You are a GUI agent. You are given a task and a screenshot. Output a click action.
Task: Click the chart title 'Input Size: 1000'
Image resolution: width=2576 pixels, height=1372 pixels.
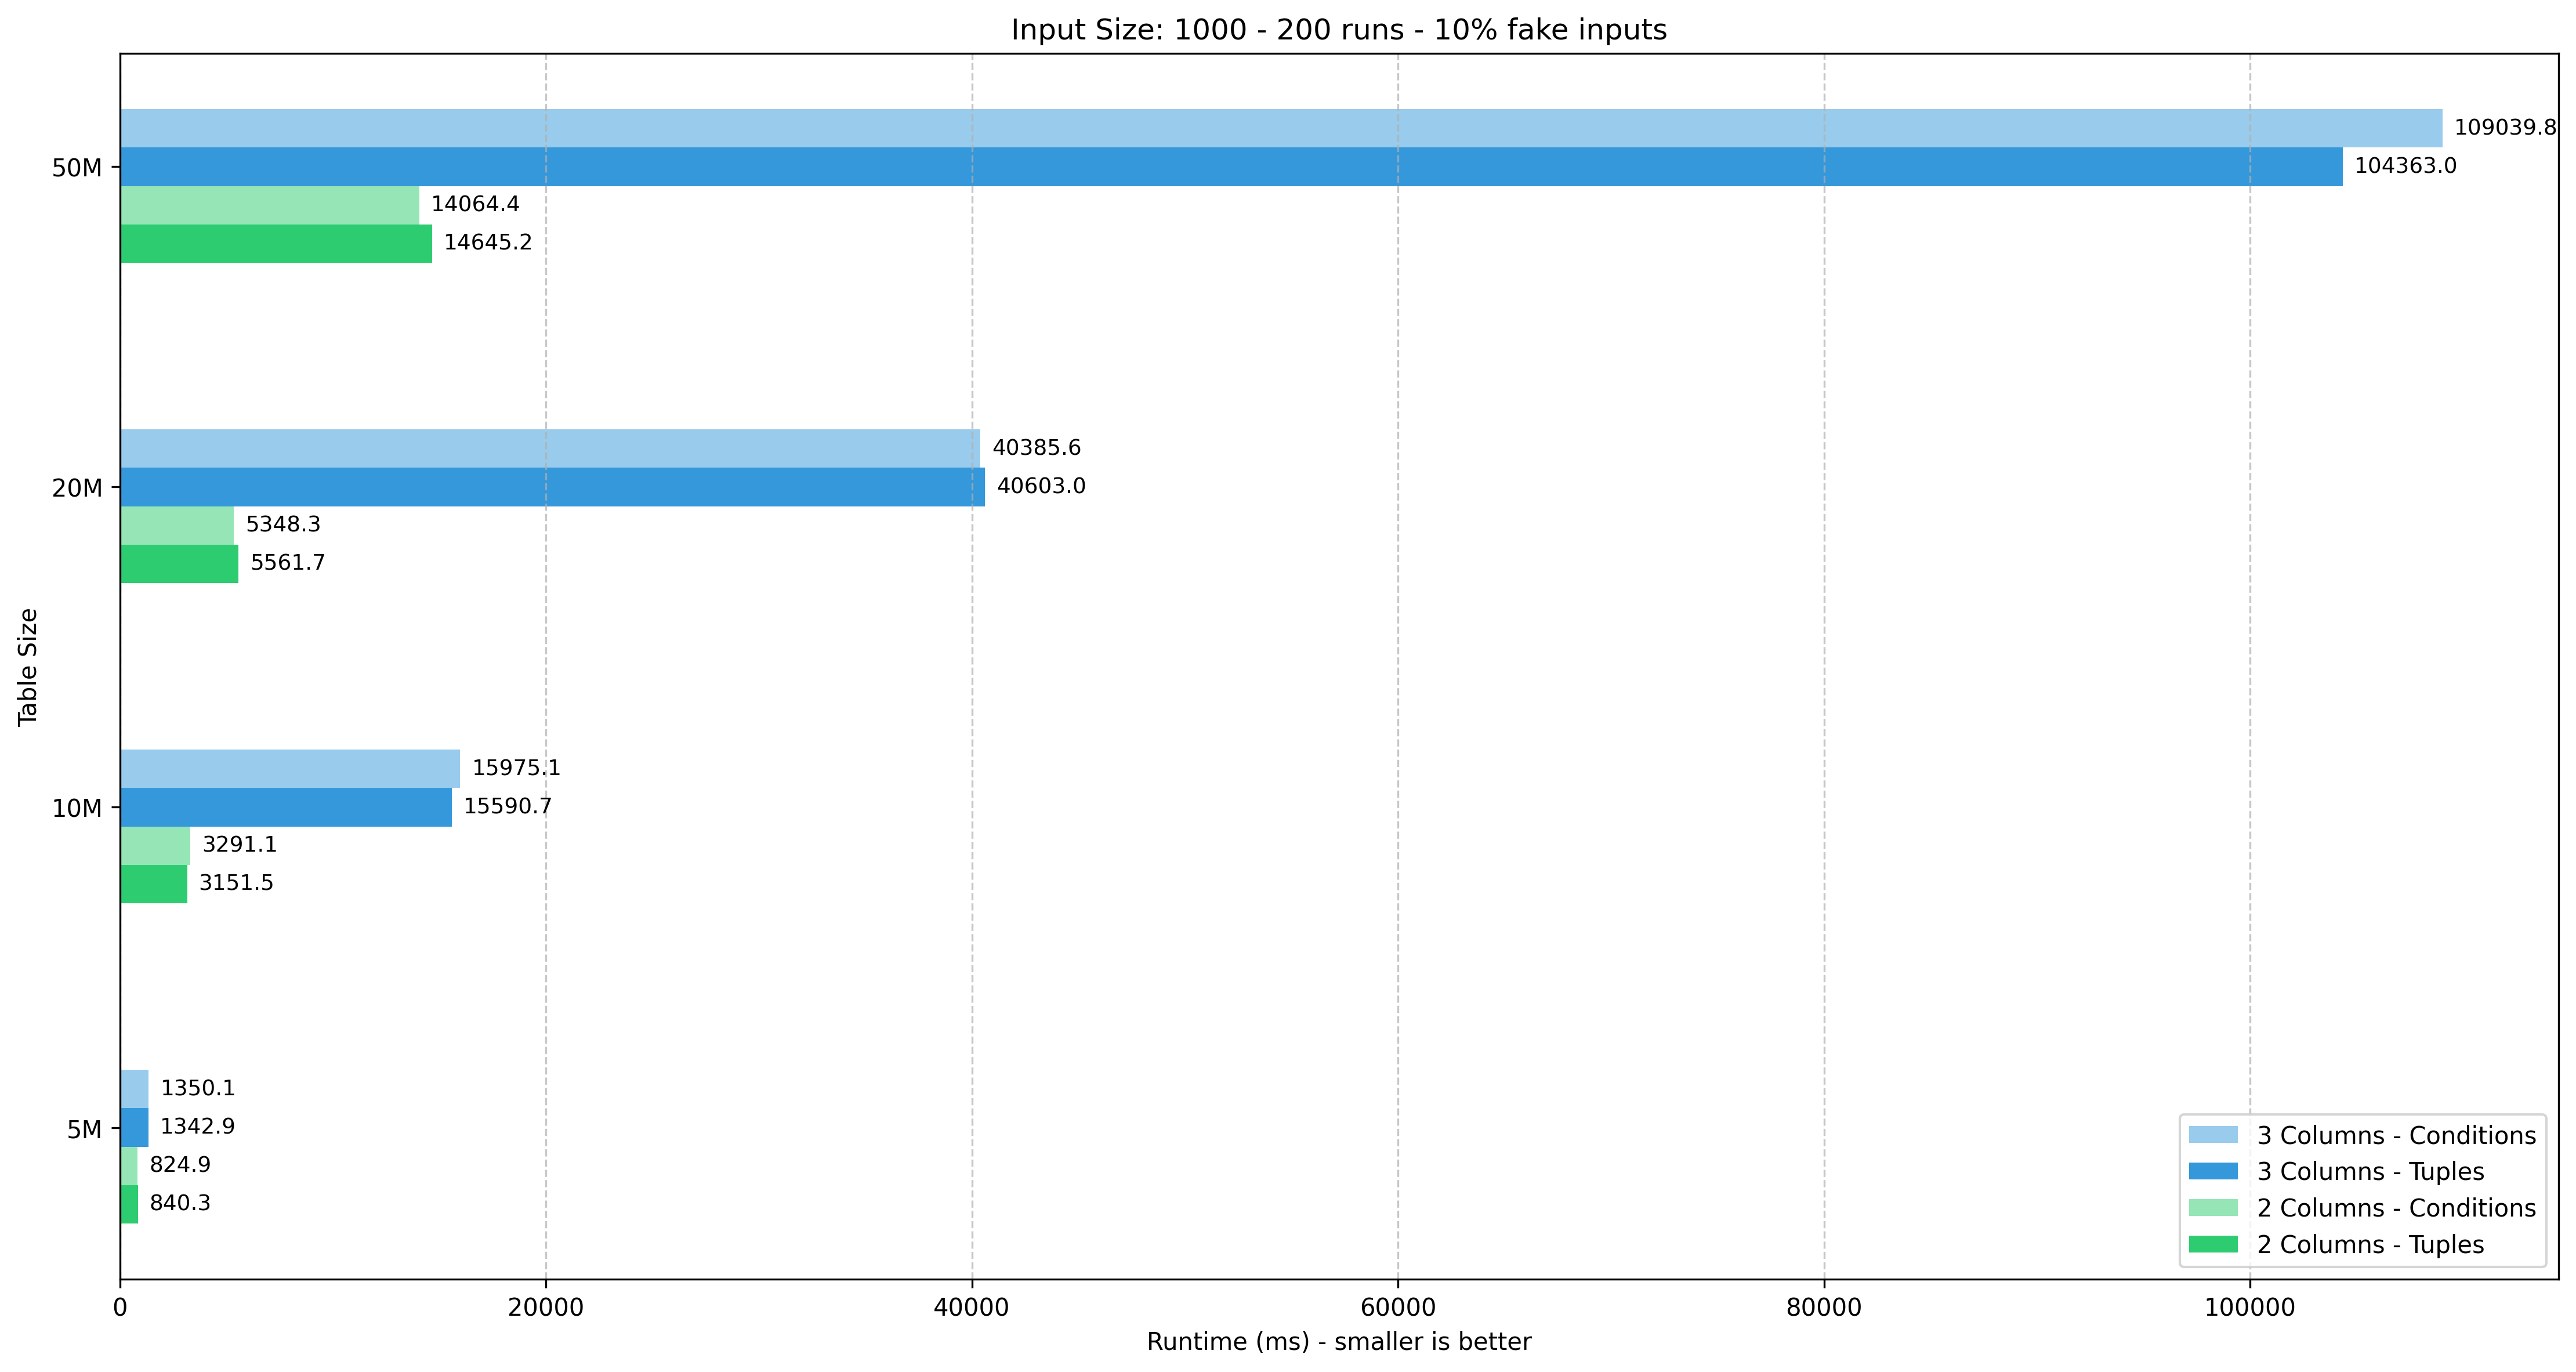pos(1338,30)
